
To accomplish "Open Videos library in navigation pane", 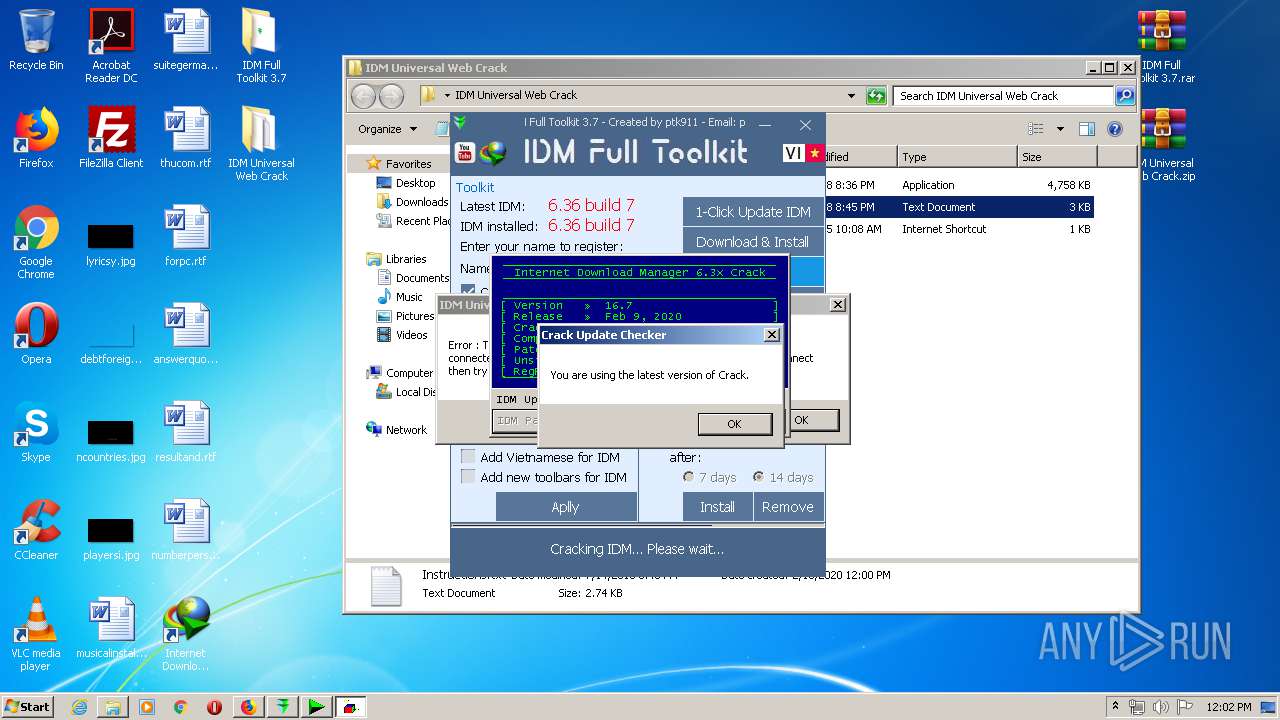I will pyautogui.click(x=402, y=335).
